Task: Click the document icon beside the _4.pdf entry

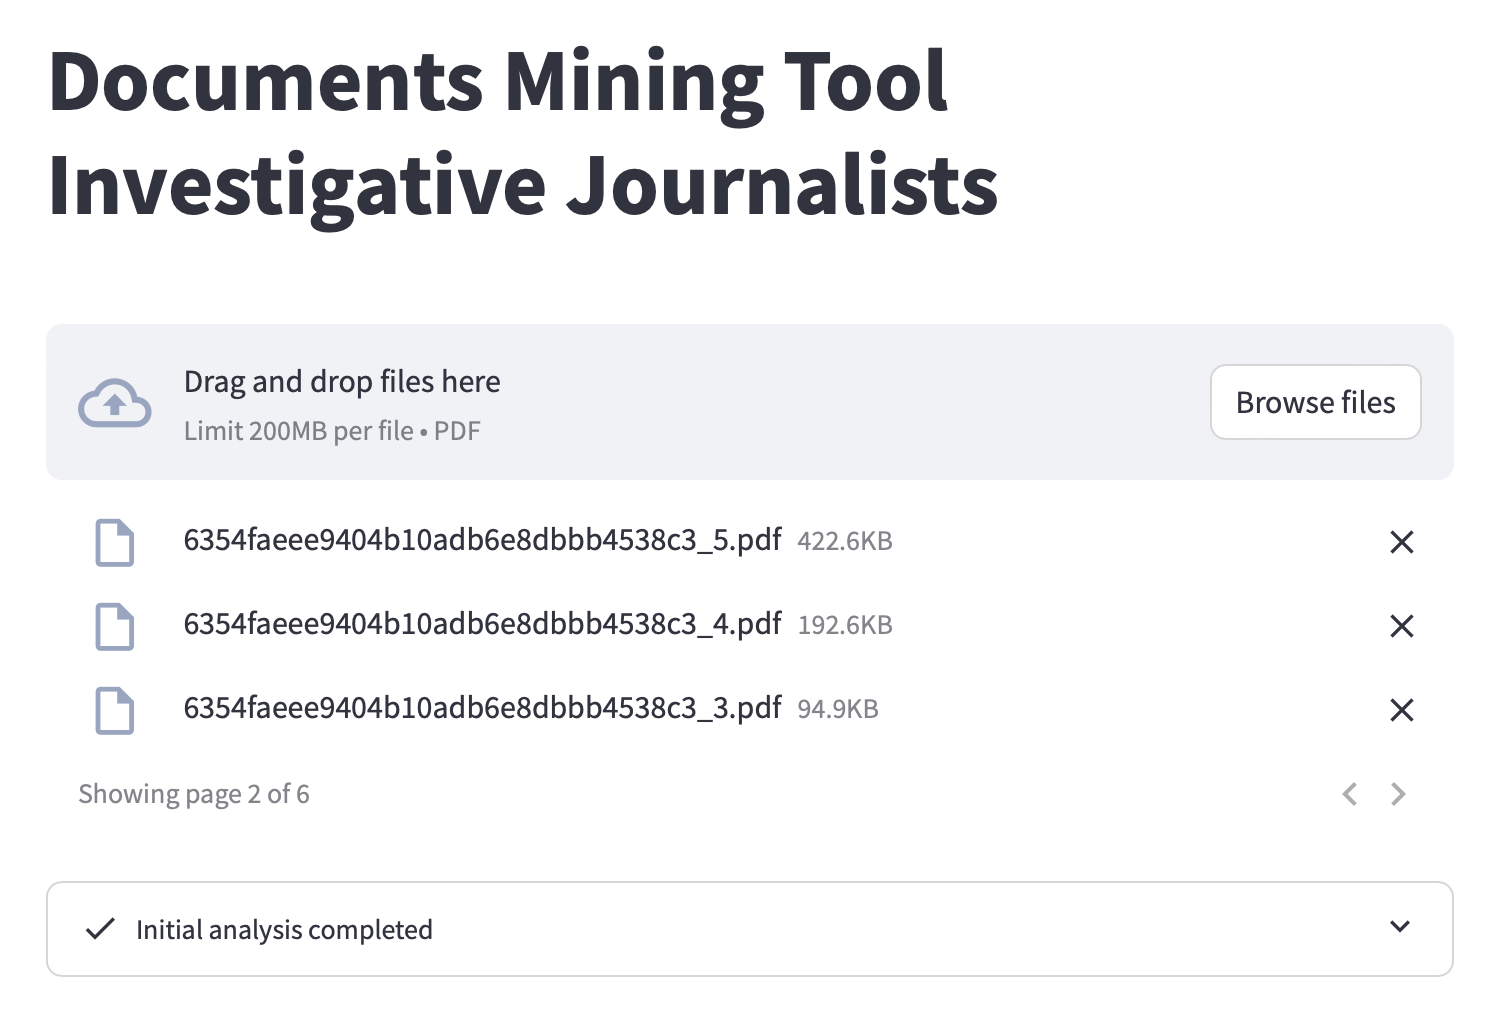Action: [114, 626]
